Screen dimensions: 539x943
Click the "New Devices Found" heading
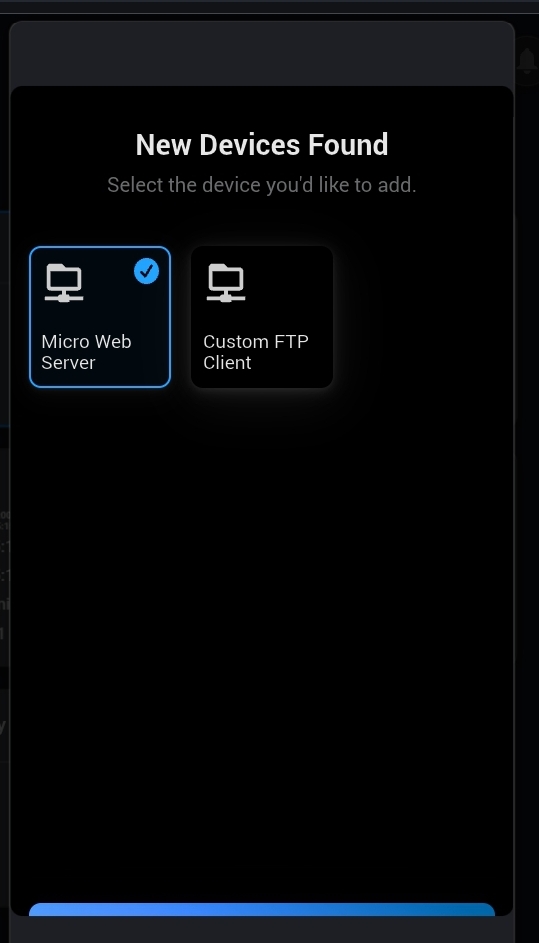click(x=262, y=145)
